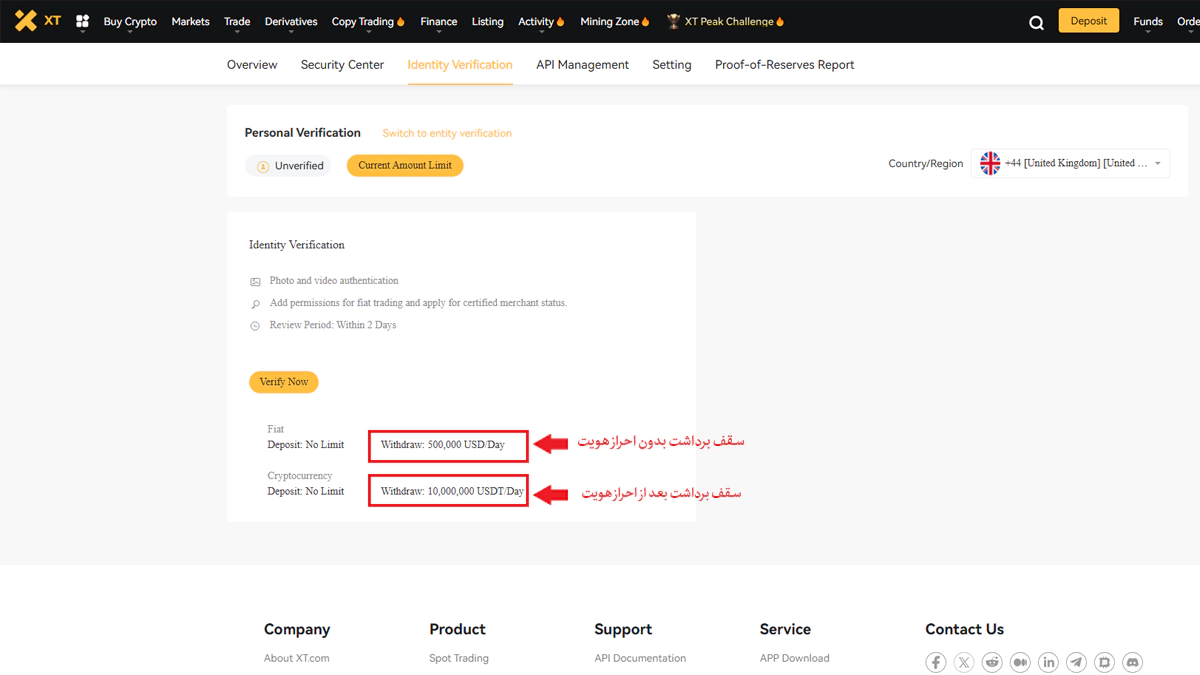Viewport: 1200px width, 675px height.
Task: Click the photo authentication image icon
Action: 255,282
